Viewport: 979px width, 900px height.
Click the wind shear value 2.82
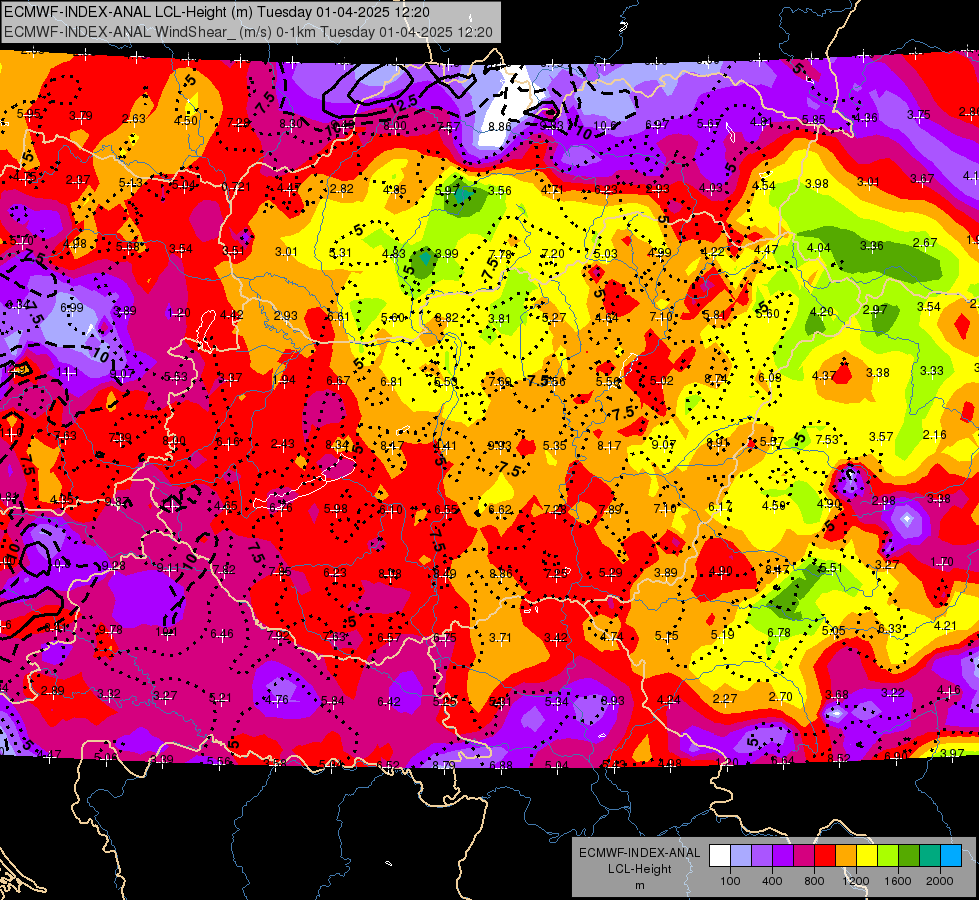click(342, 189)
